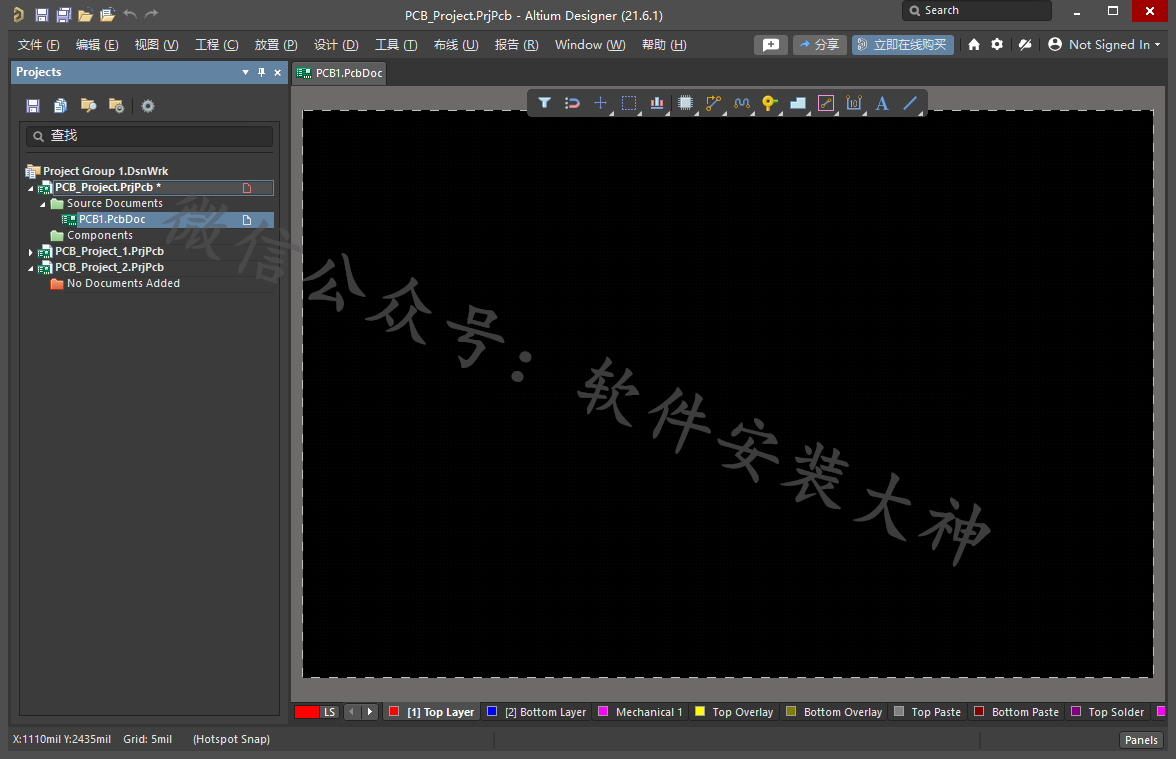Expand the PCB_Project_1.PrjPcb node
The width and height of the screenshot is (1176, 759).
tap(31, 252)
